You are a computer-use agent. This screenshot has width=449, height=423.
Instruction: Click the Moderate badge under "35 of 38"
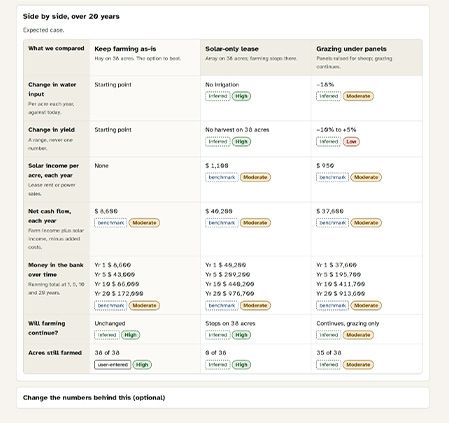click(x=358, y=365)
